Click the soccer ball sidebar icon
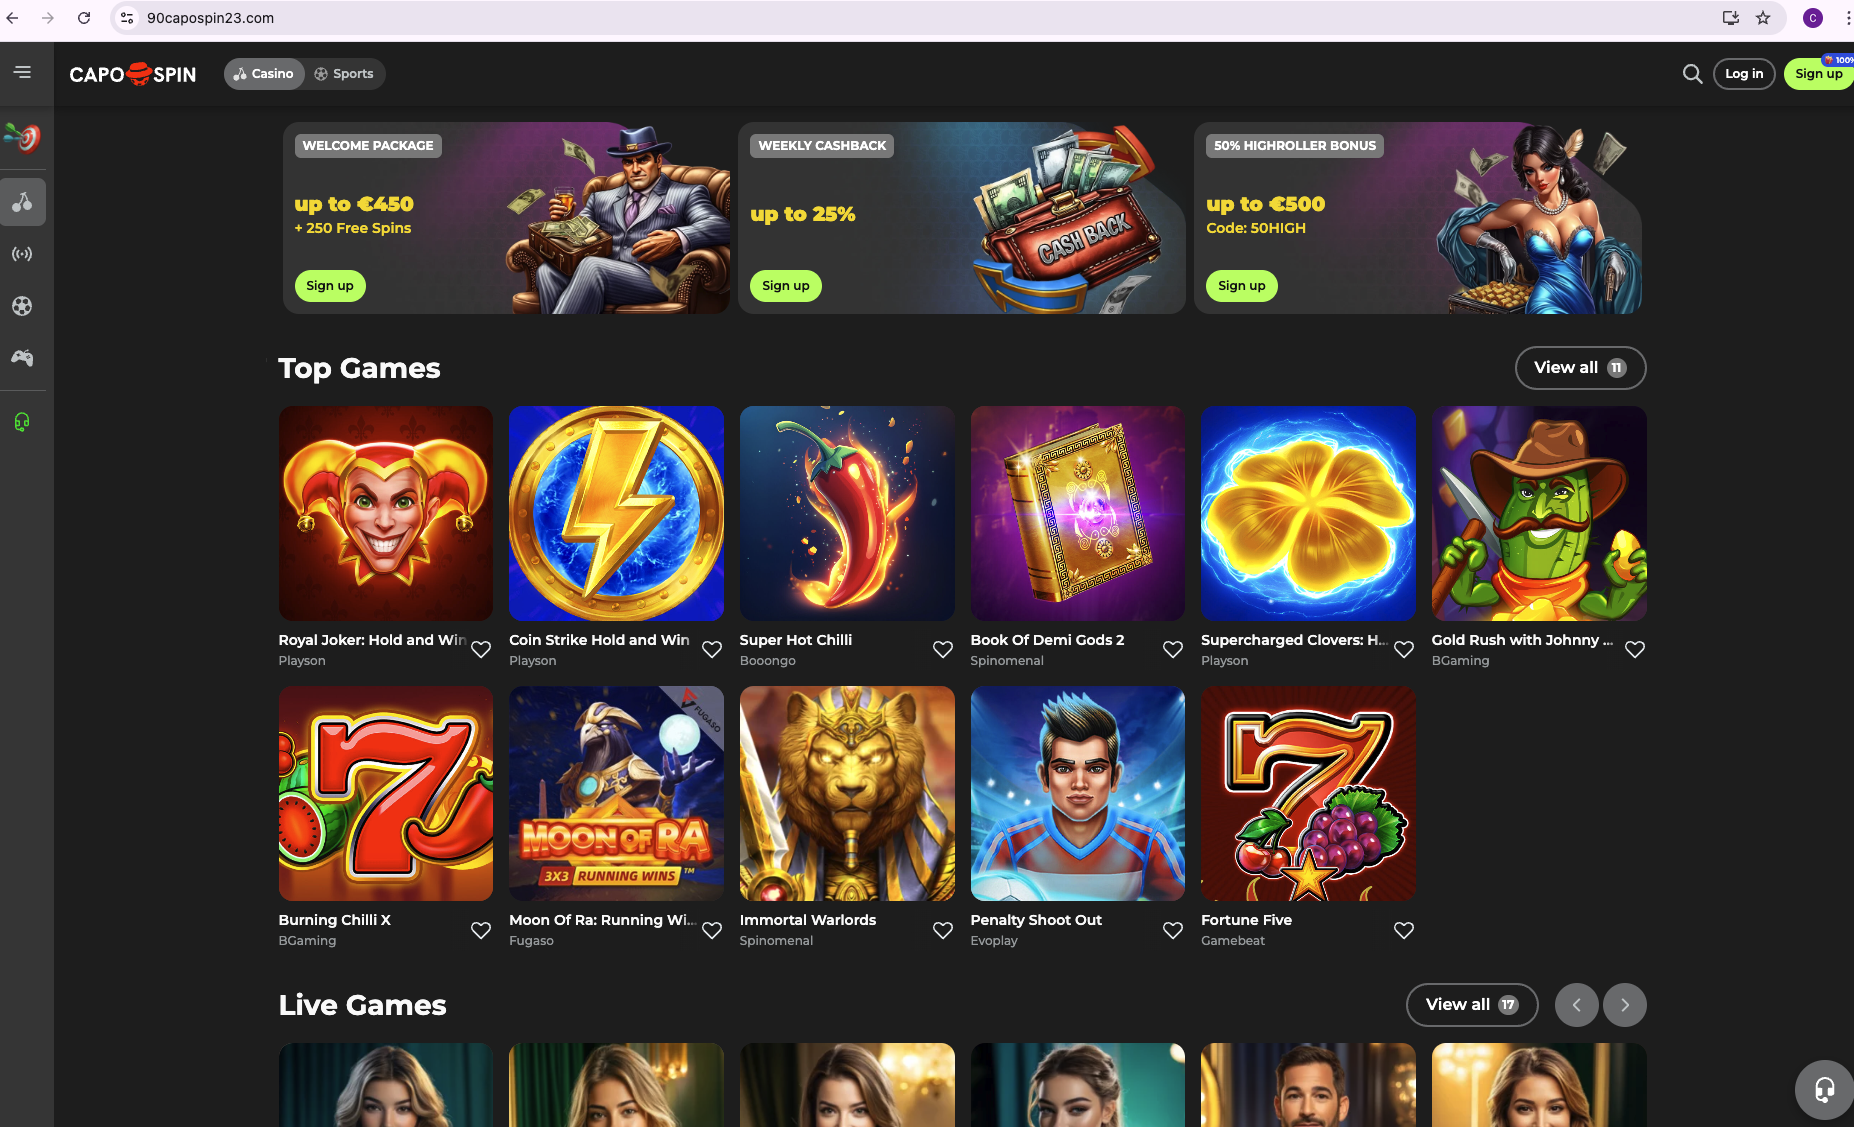The height and width of the screenshot is (1127, 1854). (22, 306)
